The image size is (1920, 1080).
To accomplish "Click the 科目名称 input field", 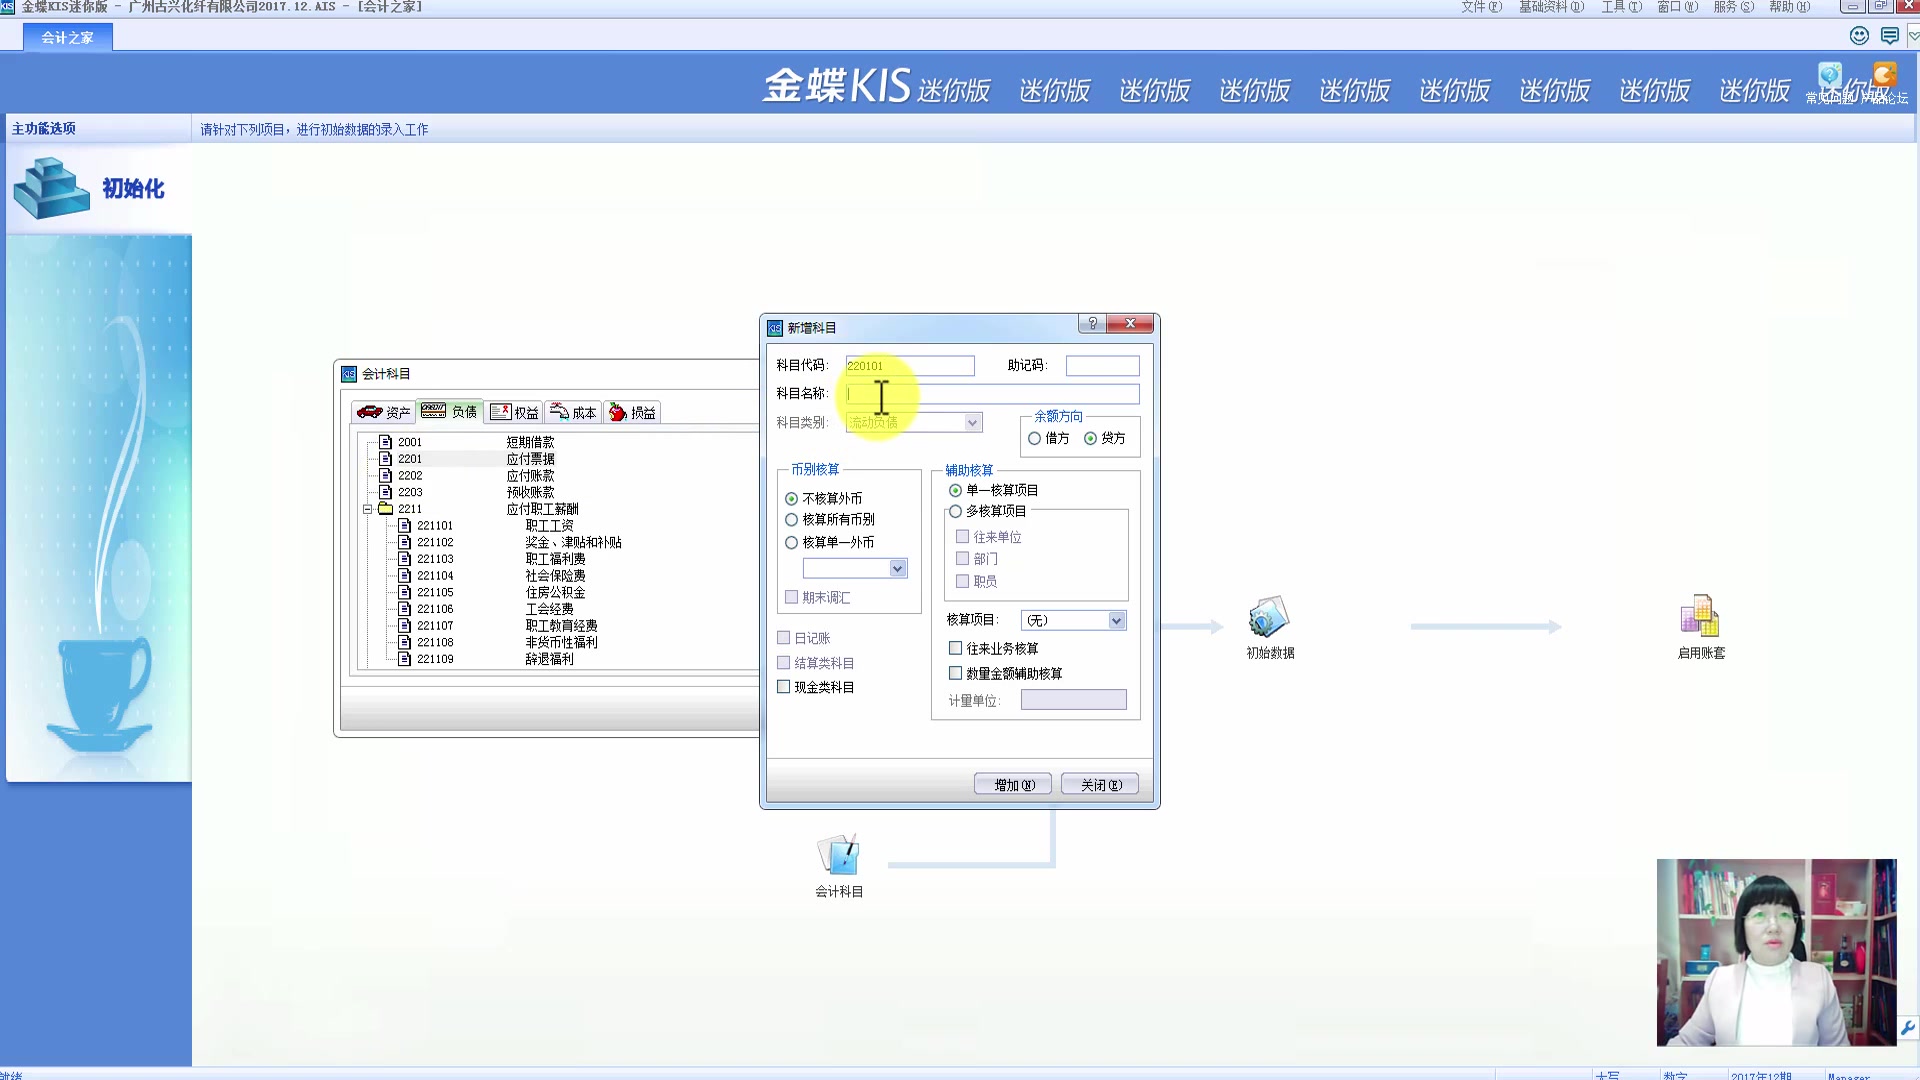I will 992,394.
